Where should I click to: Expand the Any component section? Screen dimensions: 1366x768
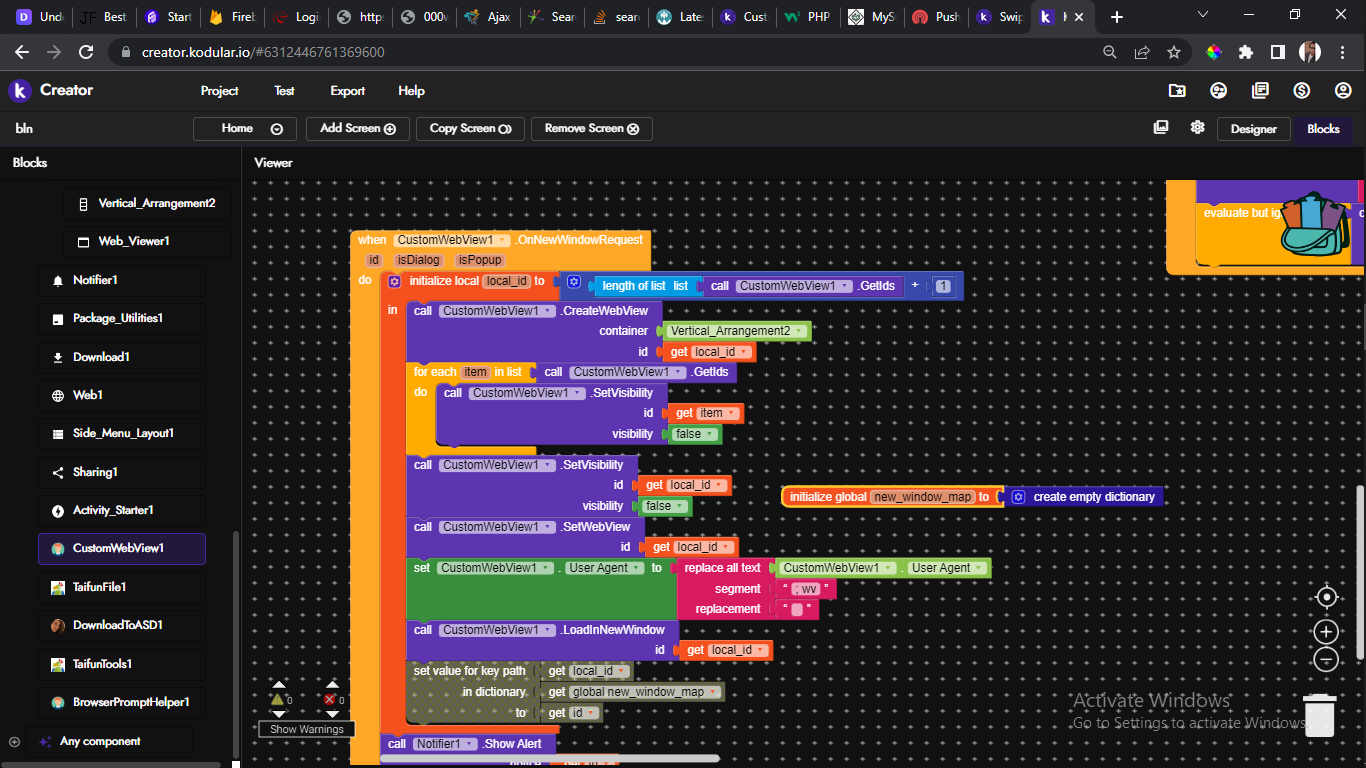click(x=14, y=742)
